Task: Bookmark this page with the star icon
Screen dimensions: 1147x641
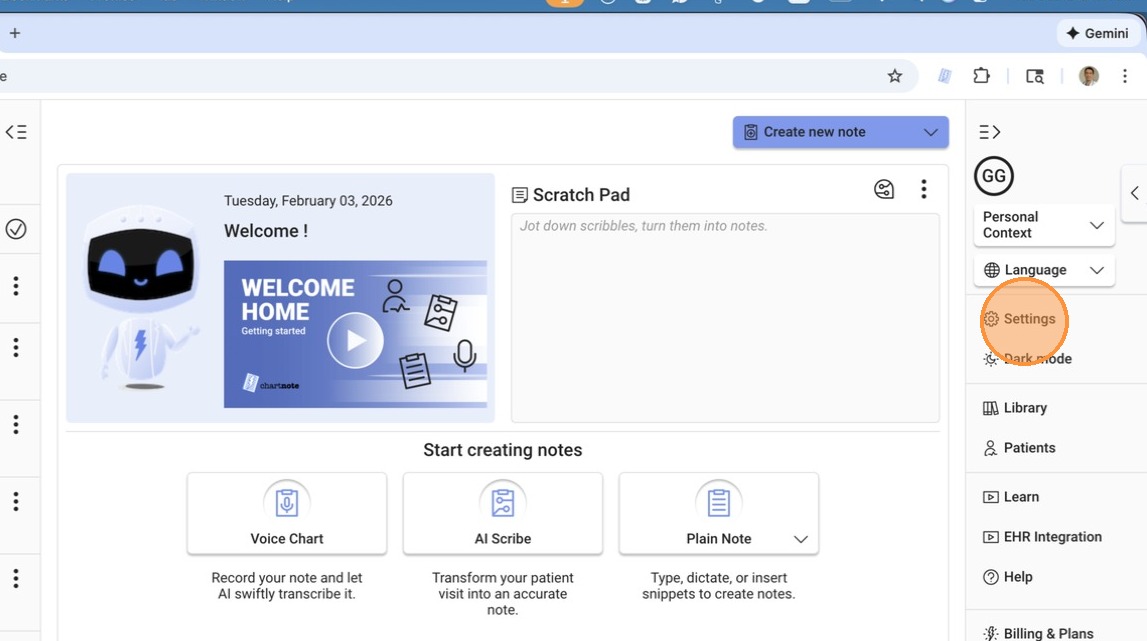Action: click(895, 76)
